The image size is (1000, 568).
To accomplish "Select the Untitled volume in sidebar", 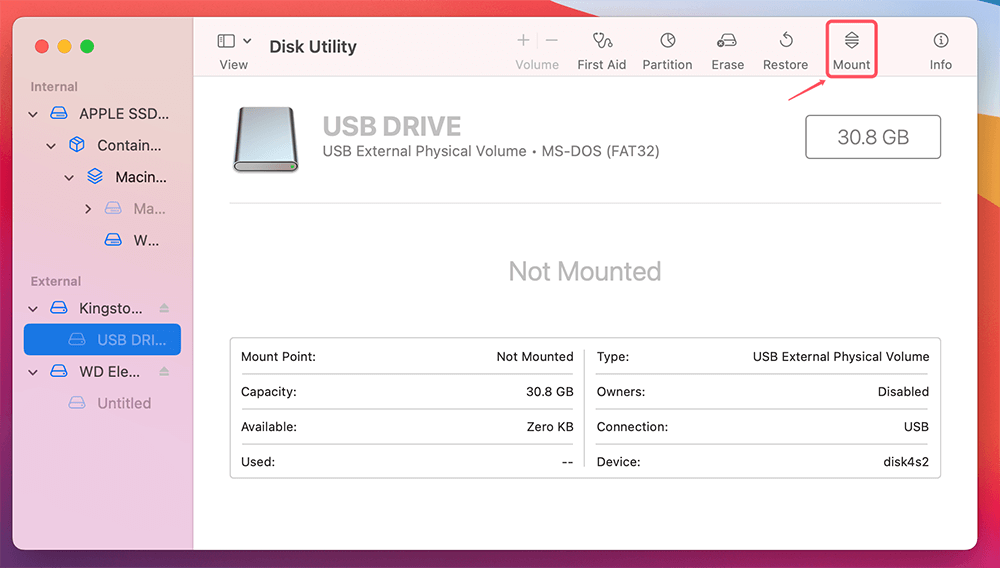I will [124, 403].
